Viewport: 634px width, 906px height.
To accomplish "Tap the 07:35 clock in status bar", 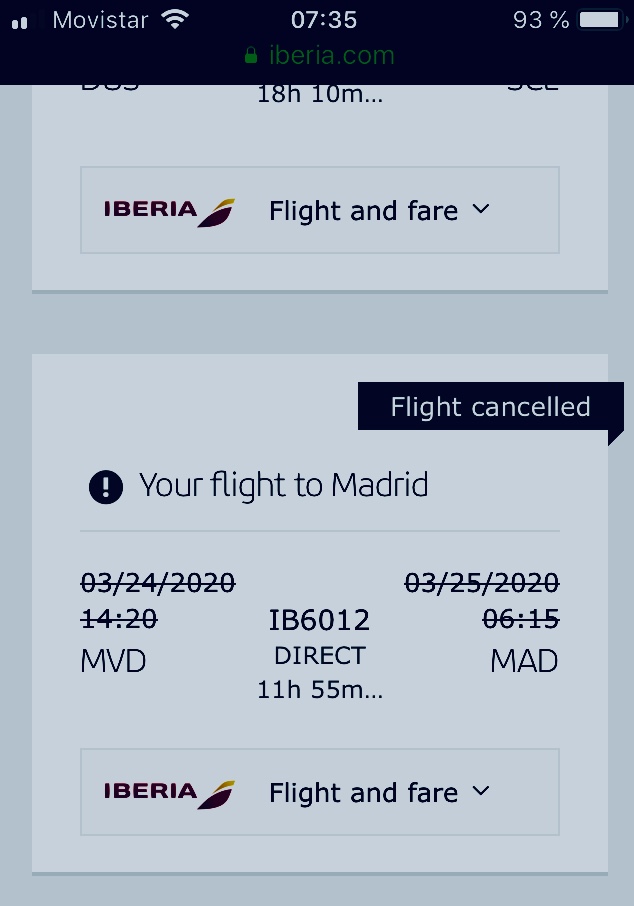I will 324,20.
